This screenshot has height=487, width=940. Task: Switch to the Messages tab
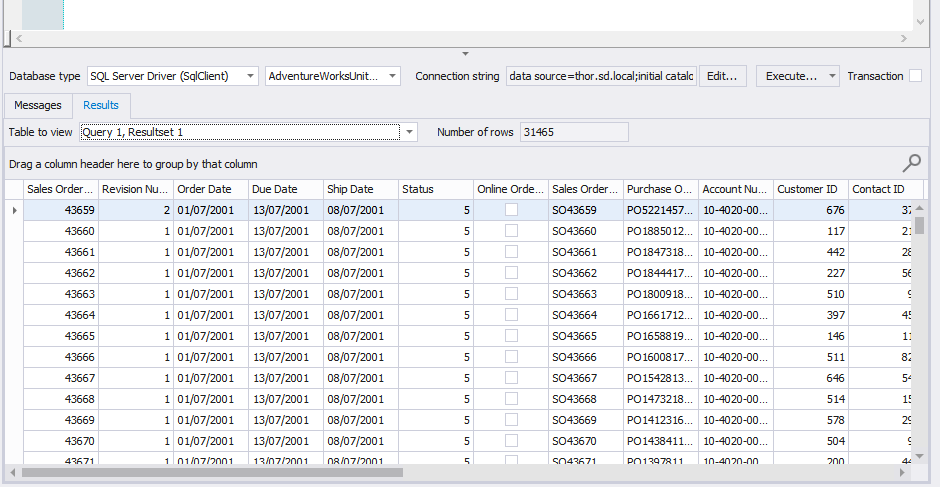pos(38,105)
